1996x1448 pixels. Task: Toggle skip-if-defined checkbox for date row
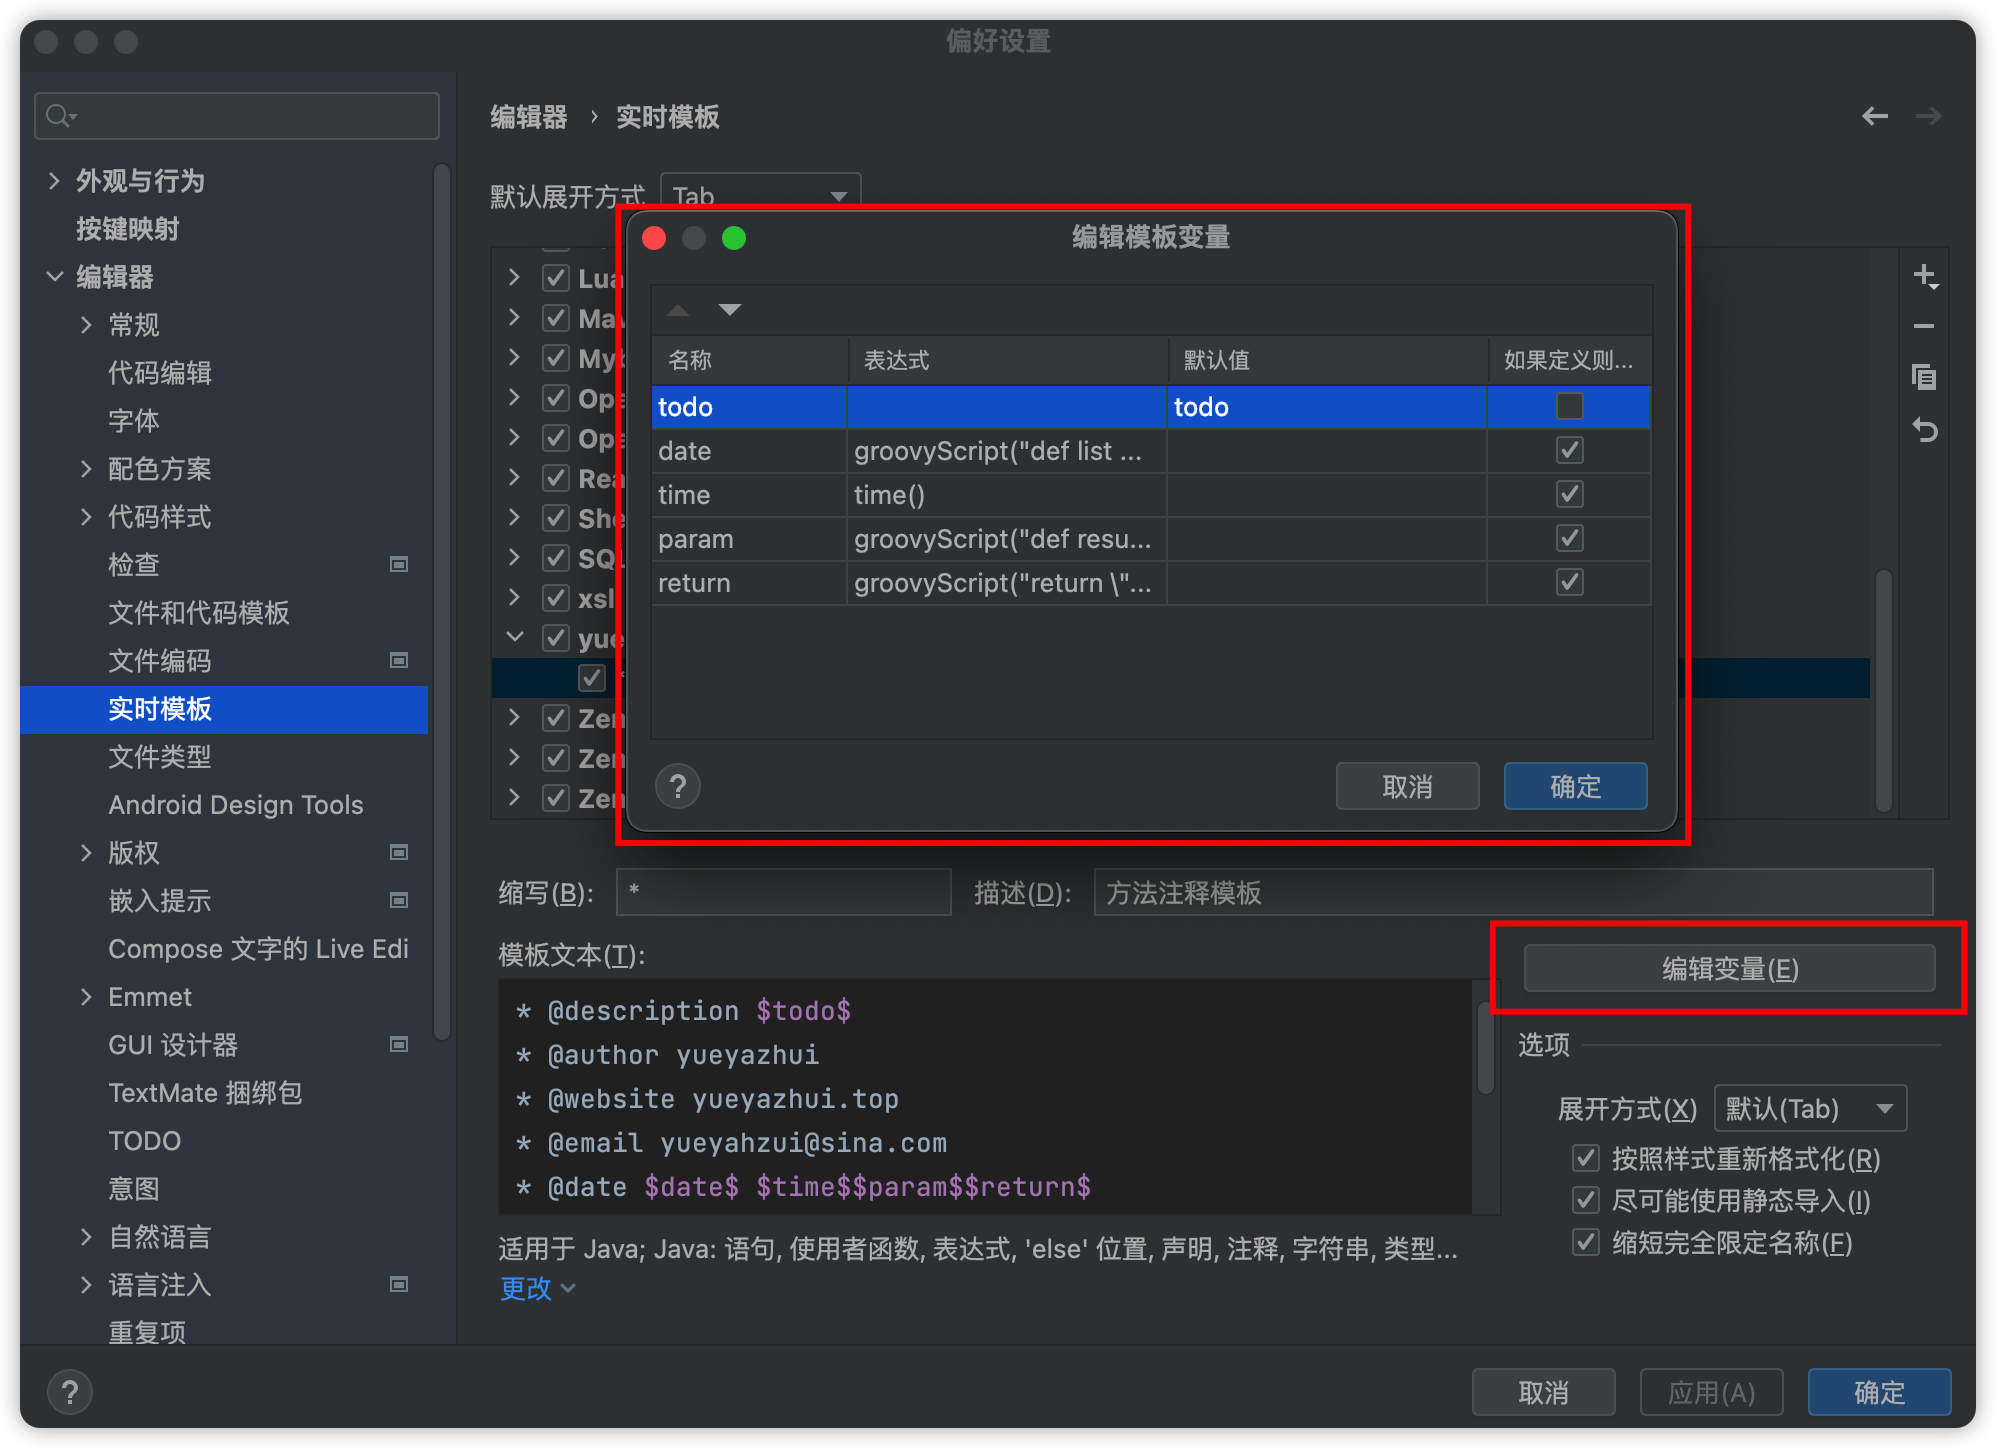pyautogui.click(x=1570, y=450)
